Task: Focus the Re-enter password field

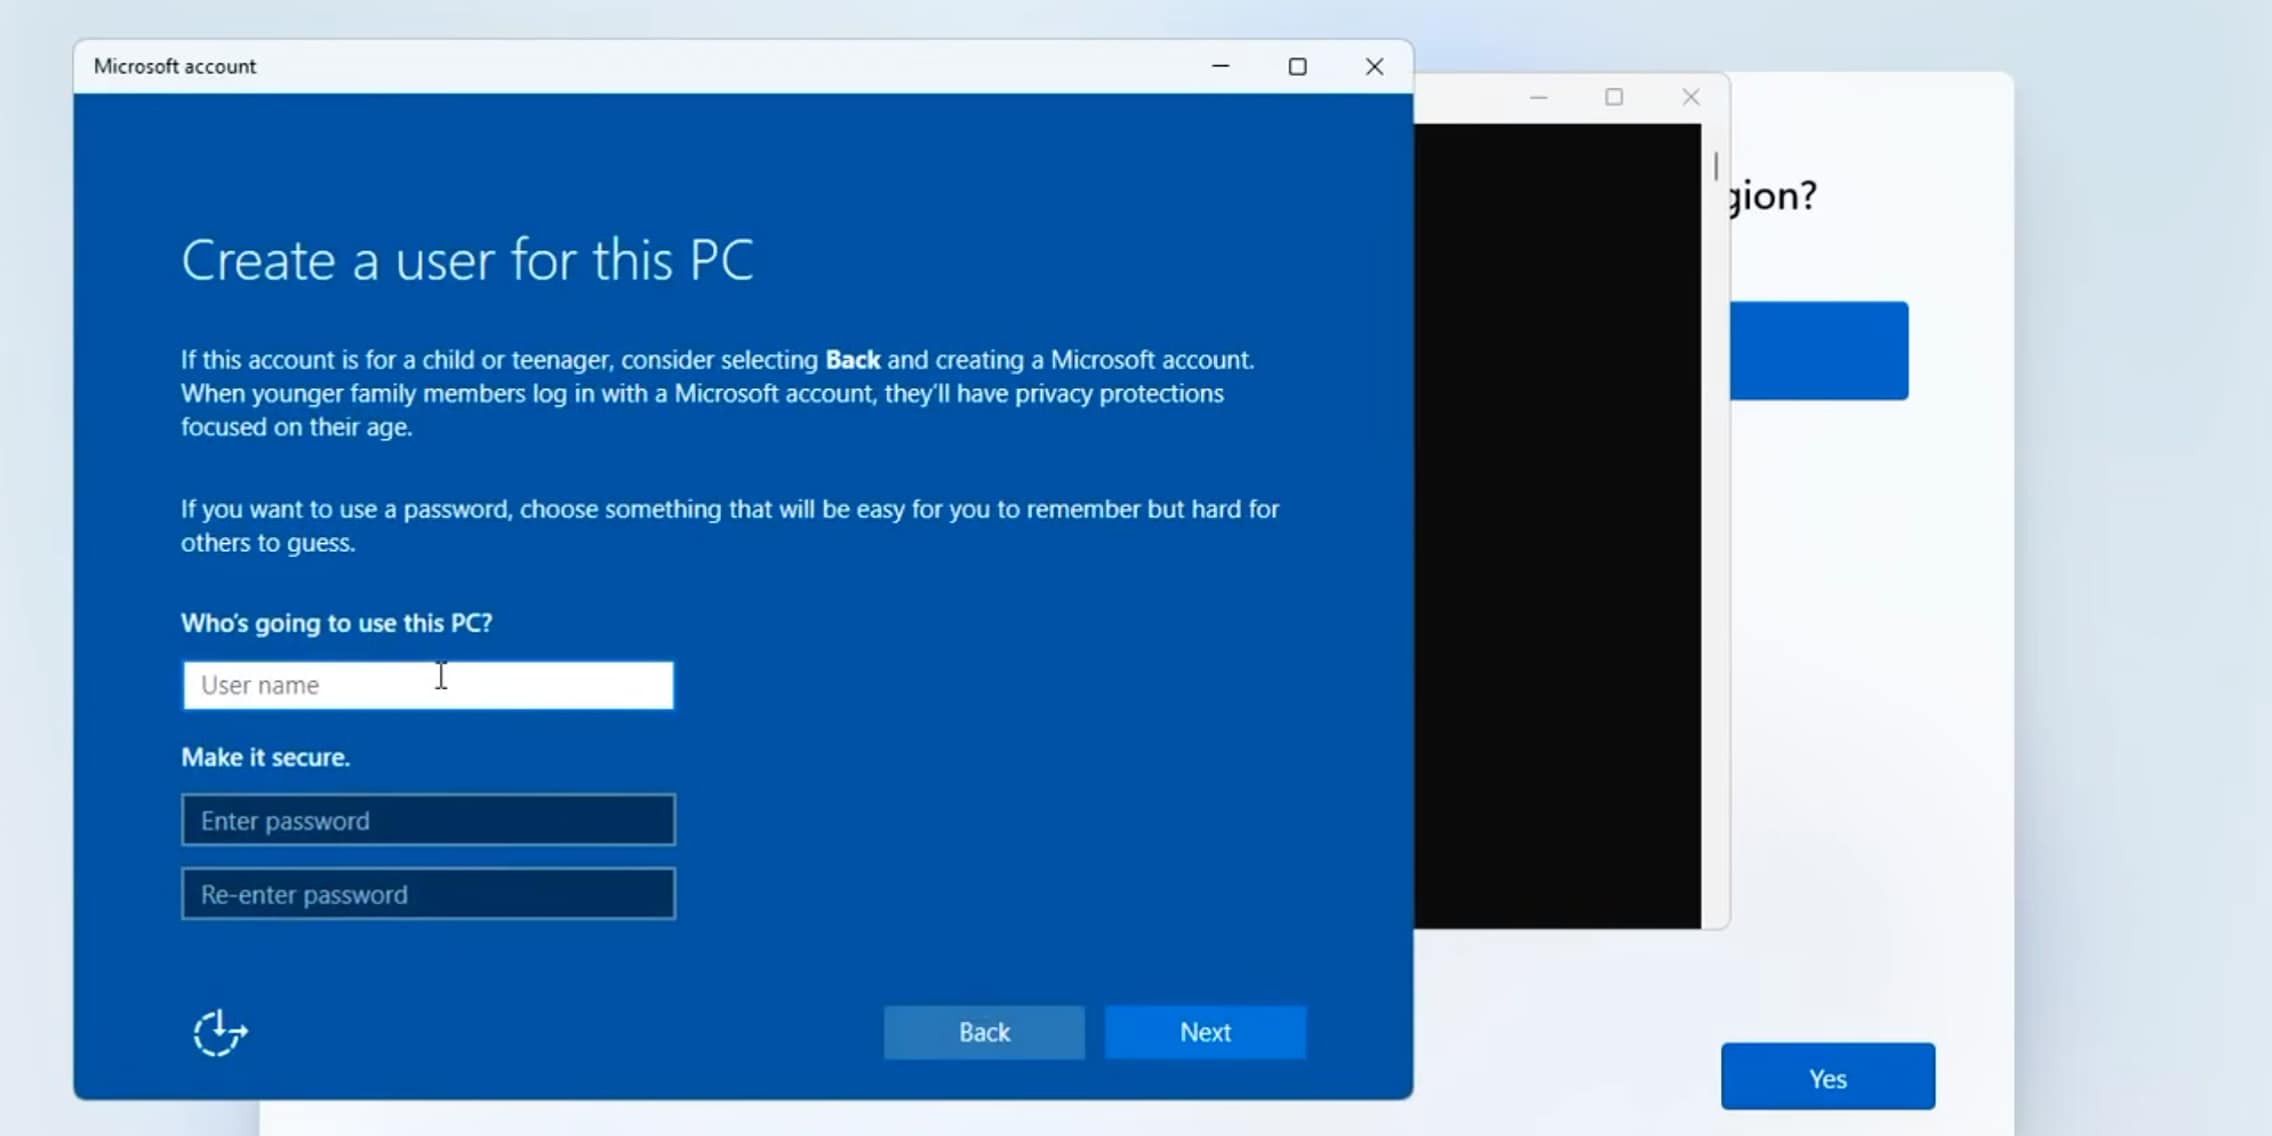Action: pos(428,894)
